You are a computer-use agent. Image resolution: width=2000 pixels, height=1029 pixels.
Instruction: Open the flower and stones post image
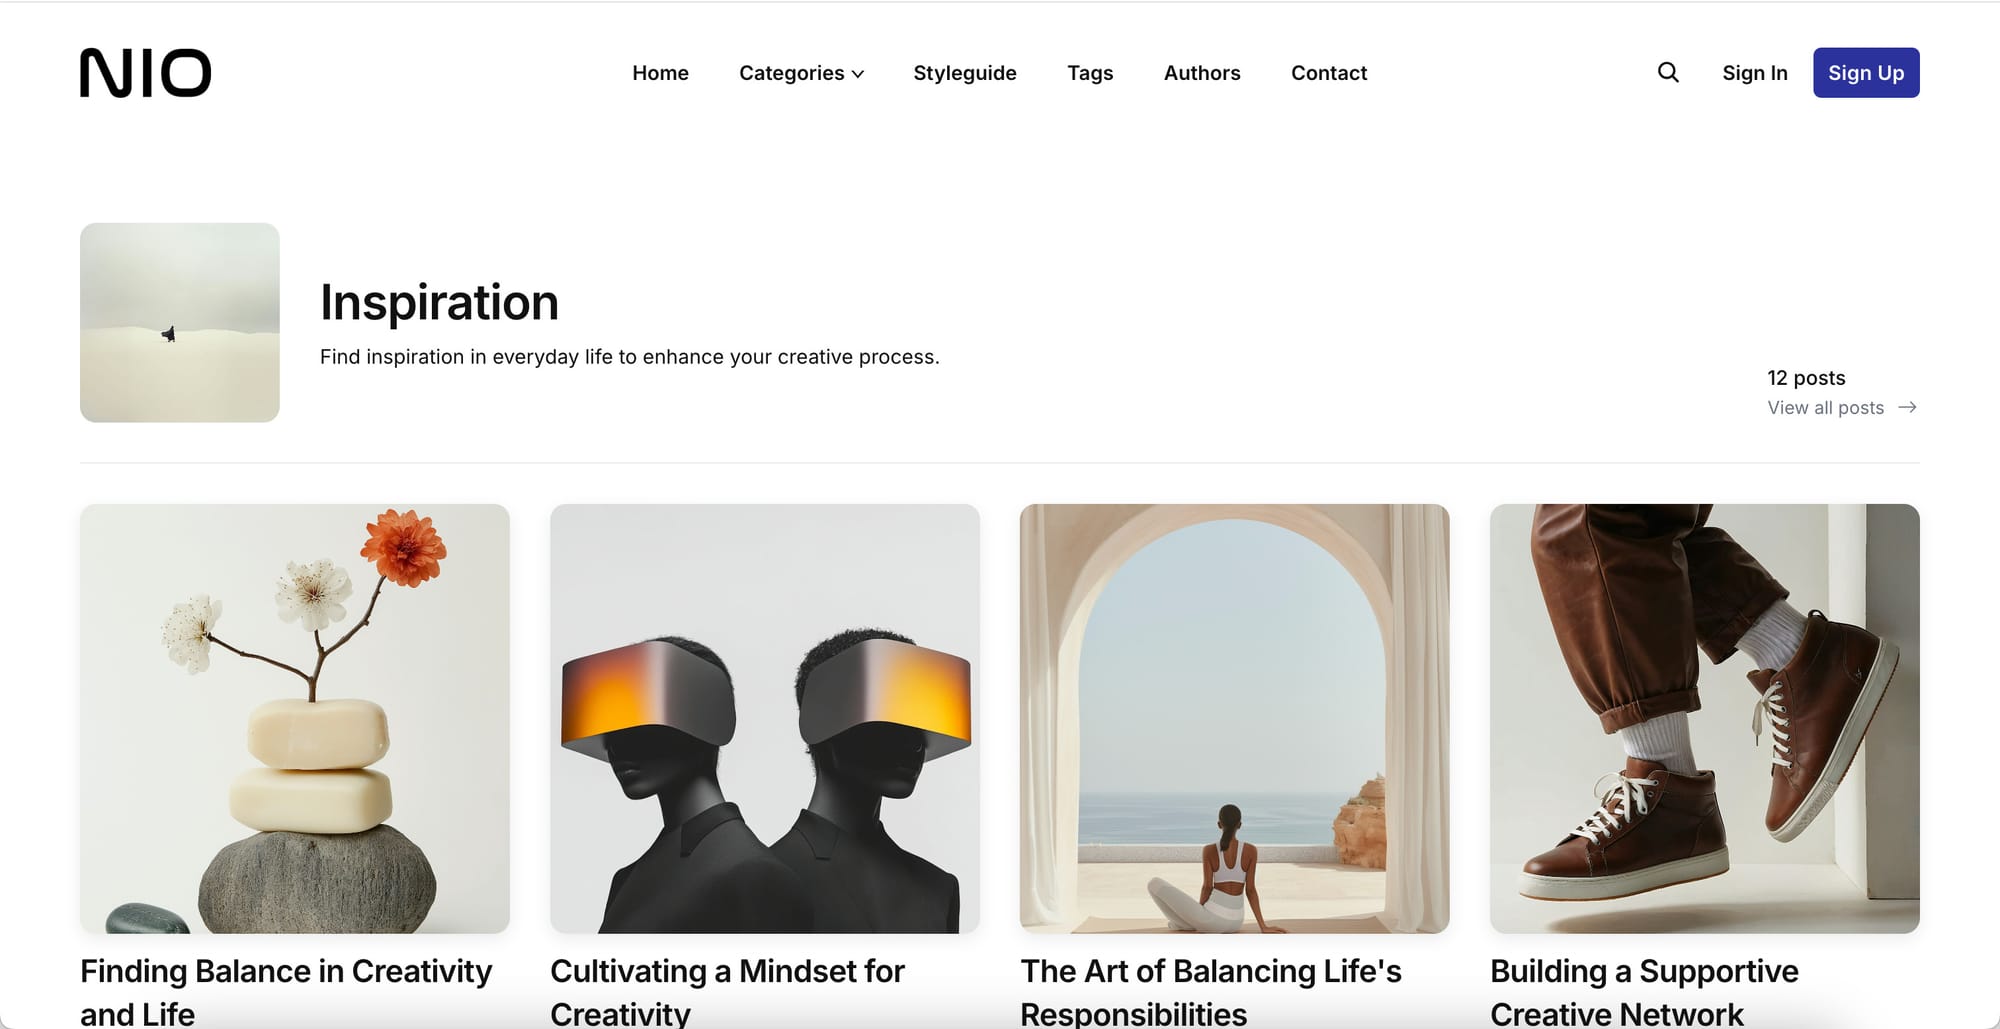point(295,719)
